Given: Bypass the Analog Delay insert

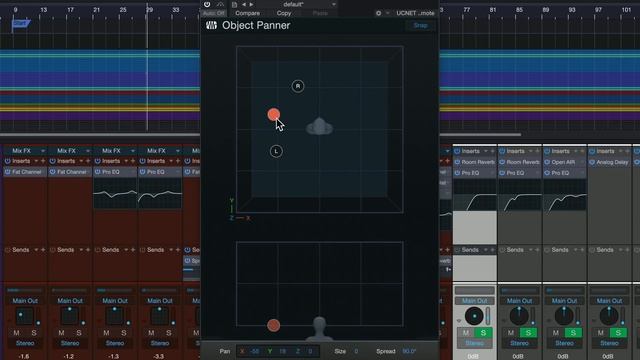Looking at the screenshot, I should (592, 162).
